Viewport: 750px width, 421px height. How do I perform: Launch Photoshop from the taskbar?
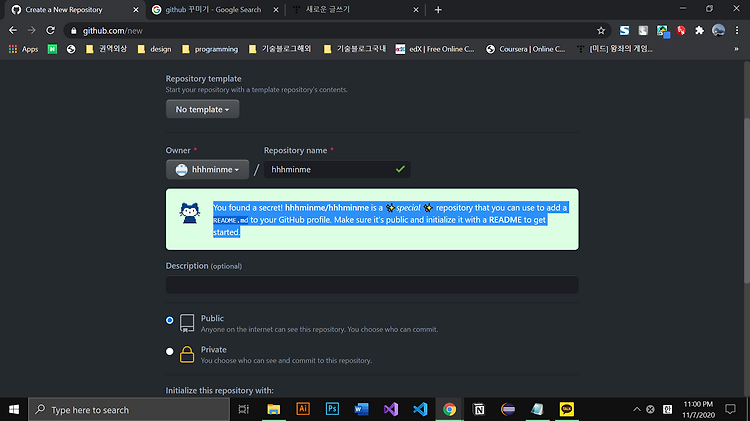tap(332, 410)
